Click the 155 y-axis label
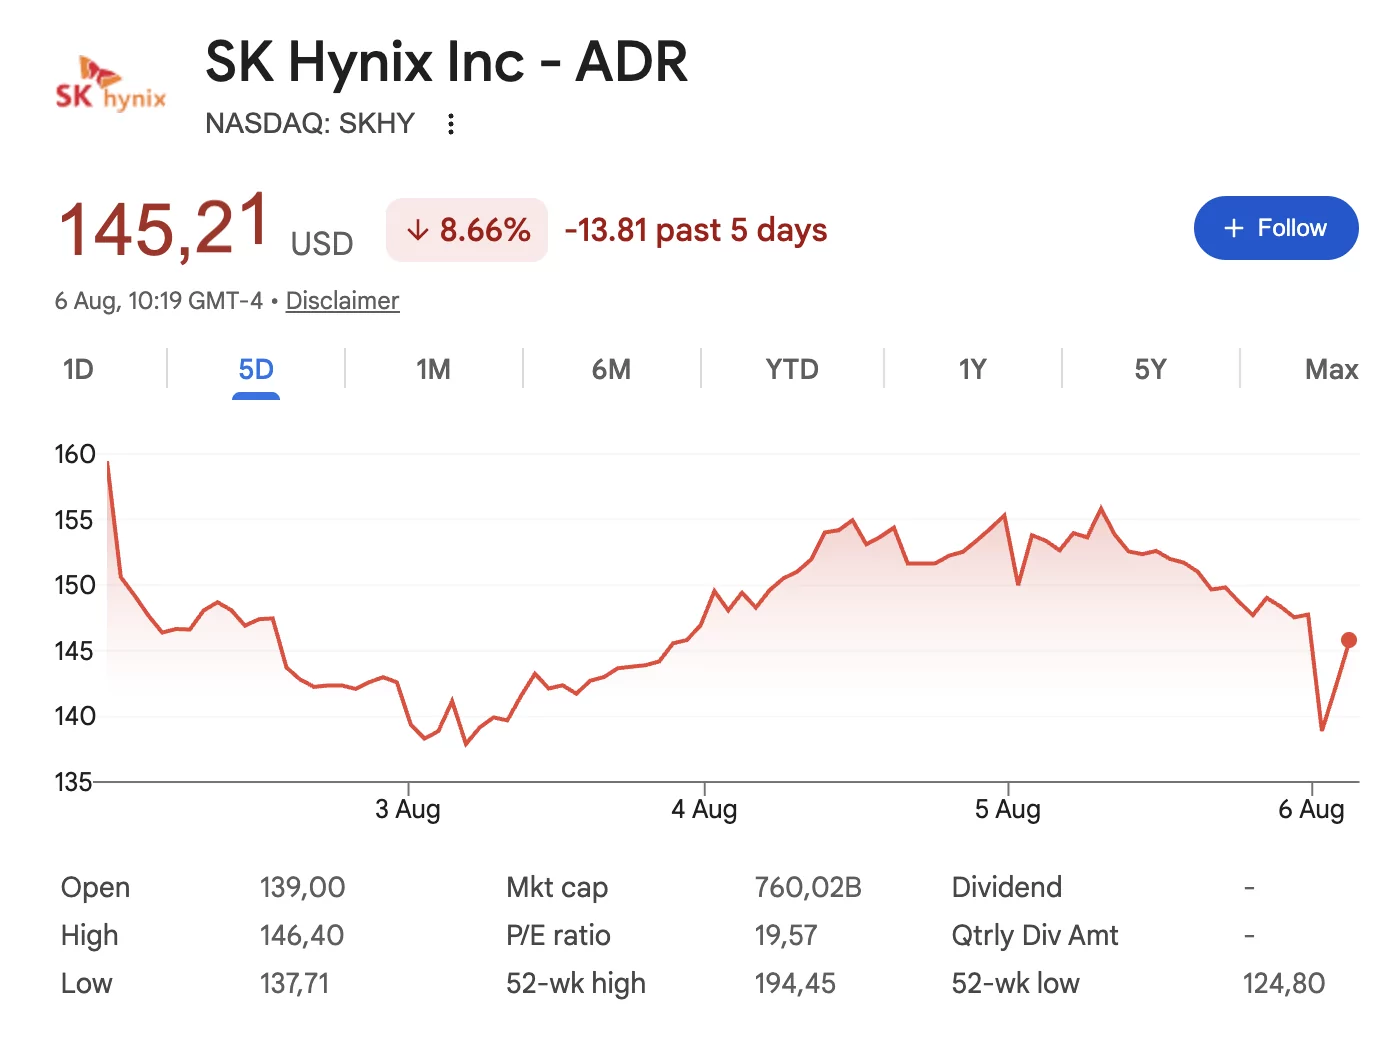The height and width of the screenshot is (1044, 1398). click(75, 520)
